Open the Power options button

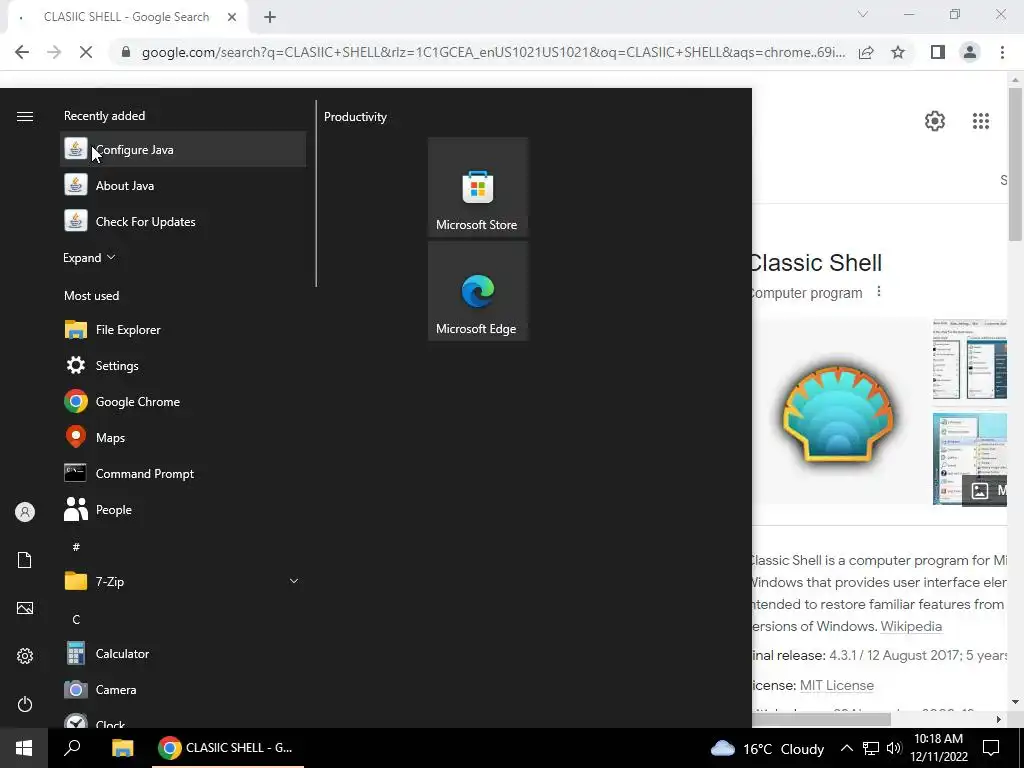(25, 704)
